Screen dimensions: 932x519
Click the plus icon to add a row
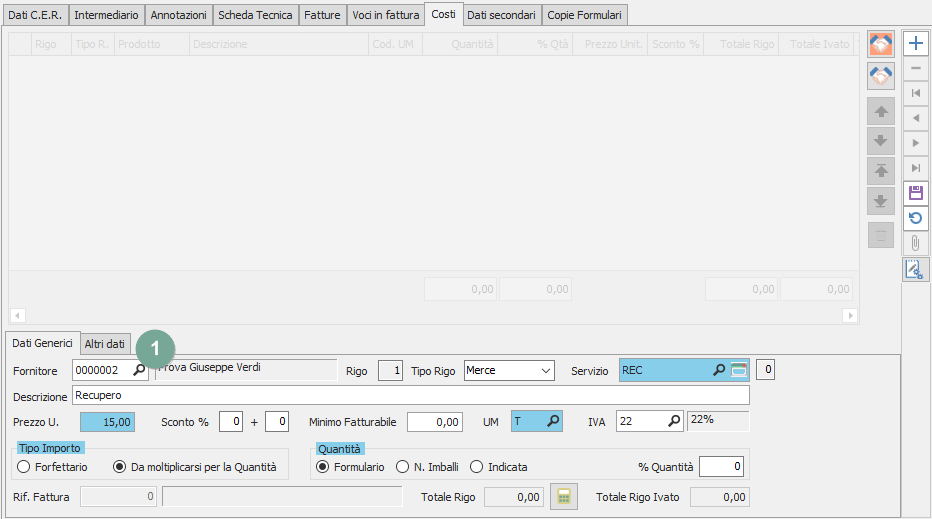click(915, 44)
